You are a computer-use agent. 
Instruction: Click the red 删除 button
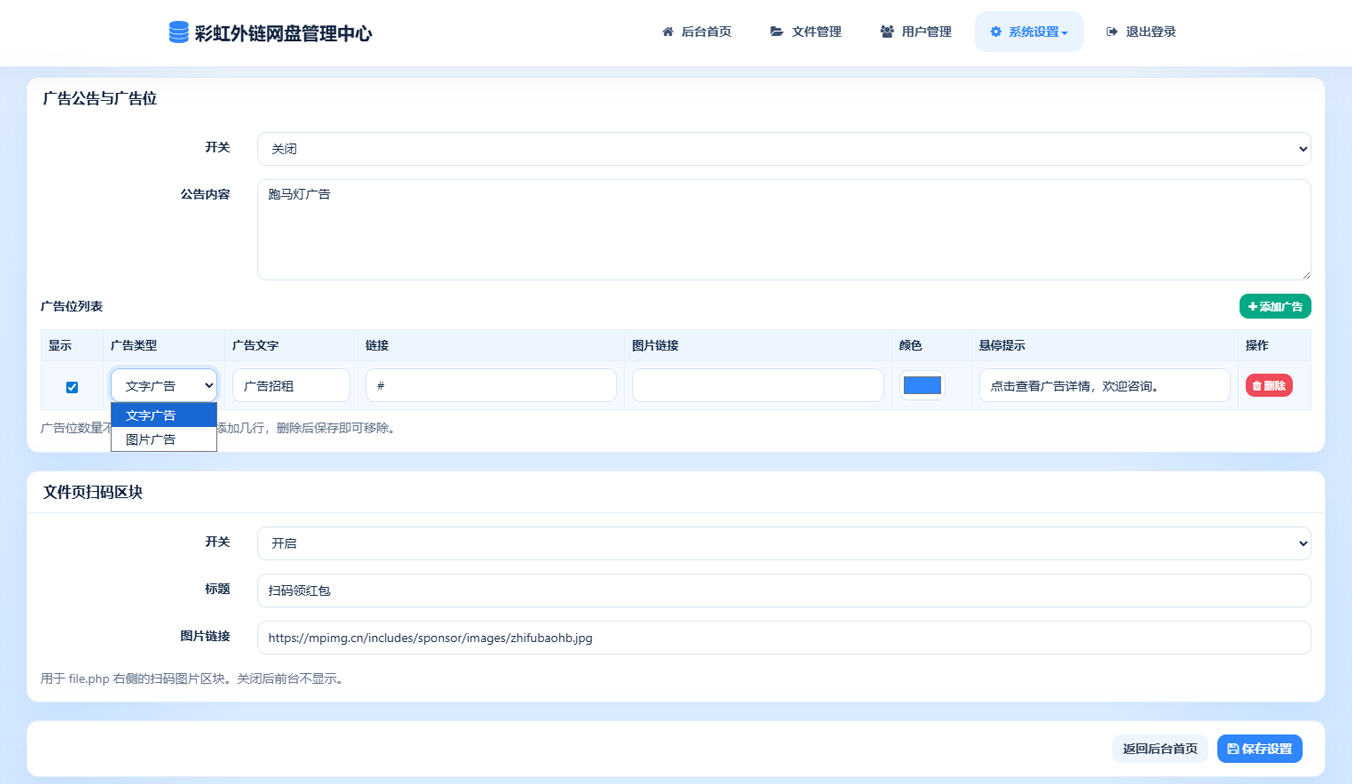pyautogui.click(x=1269, y=386)
